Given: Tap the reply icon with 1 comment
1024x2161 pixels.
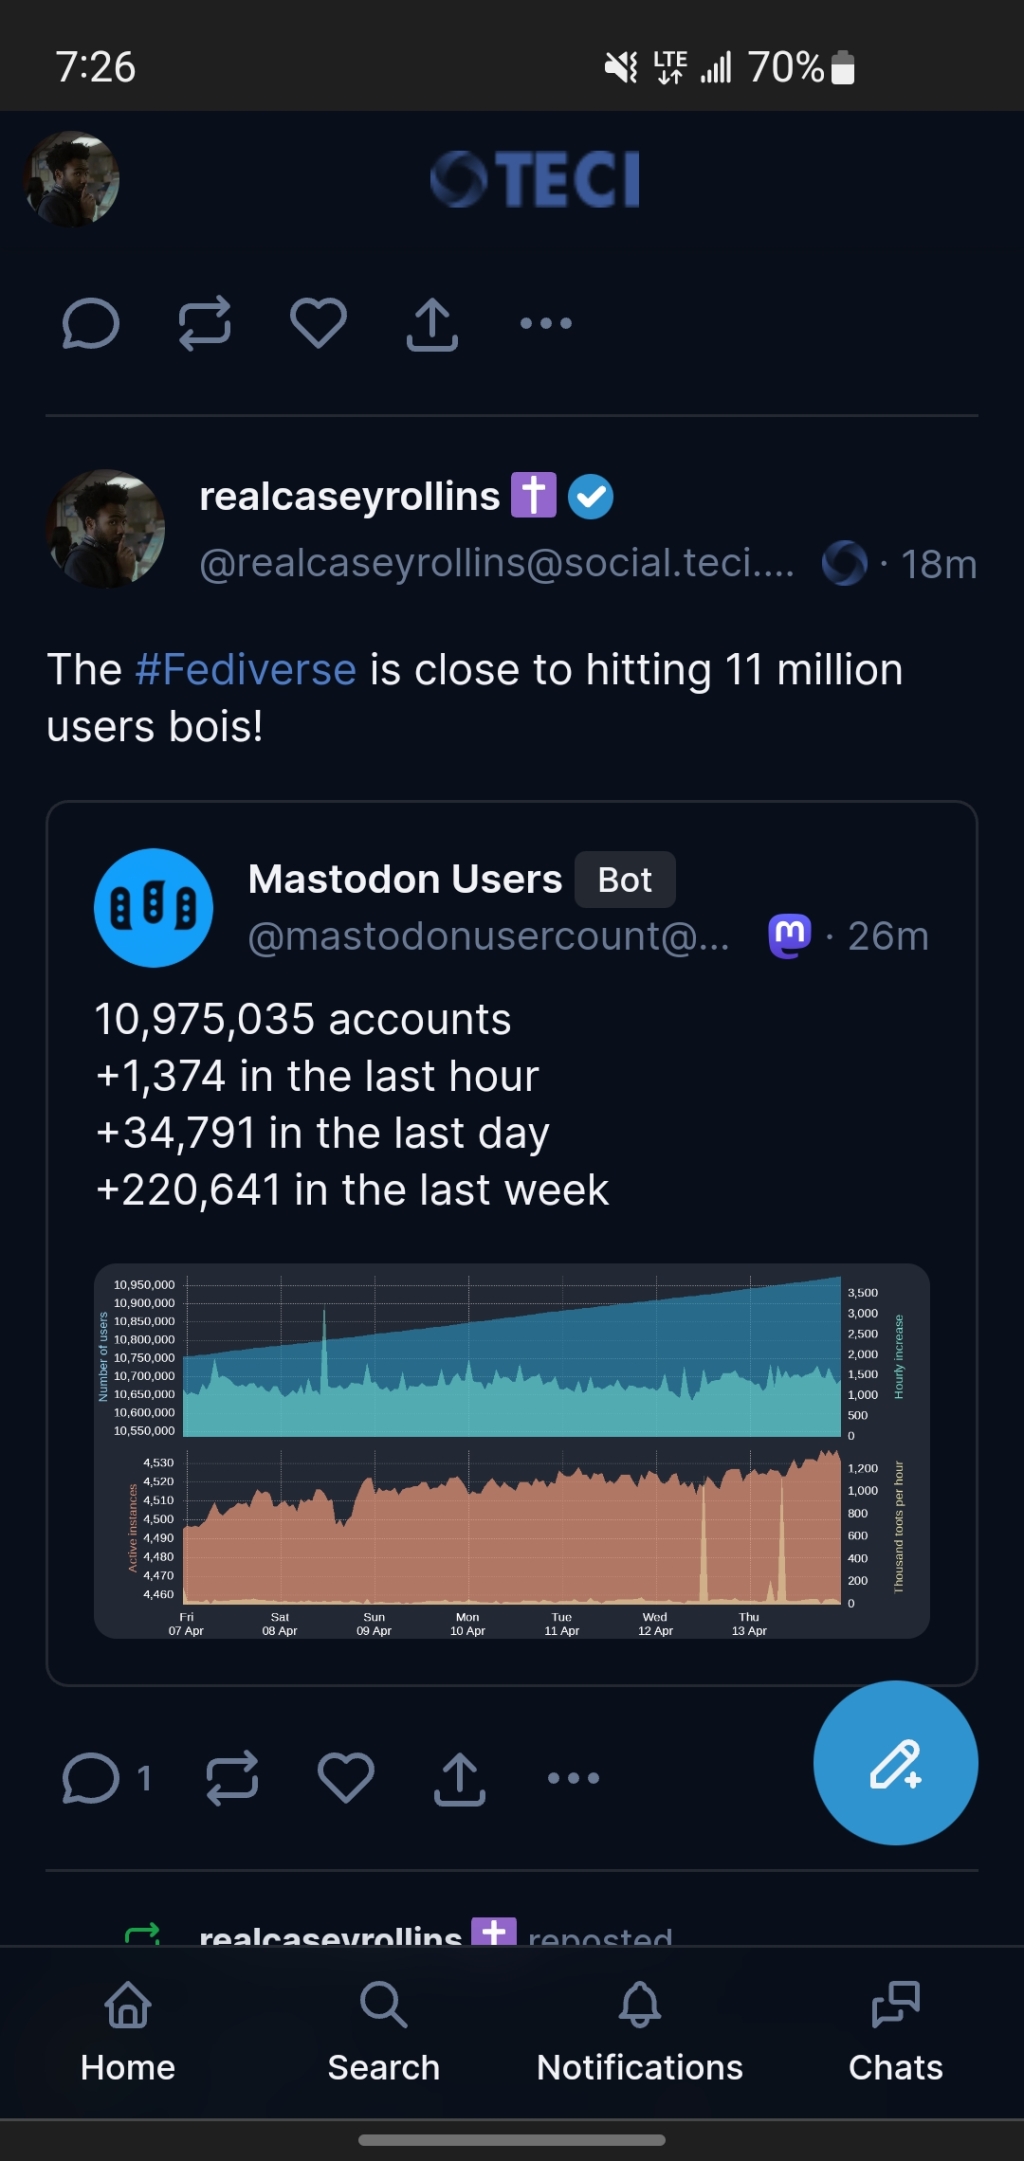Looking at the screenshot, I should coord(105,1778).
